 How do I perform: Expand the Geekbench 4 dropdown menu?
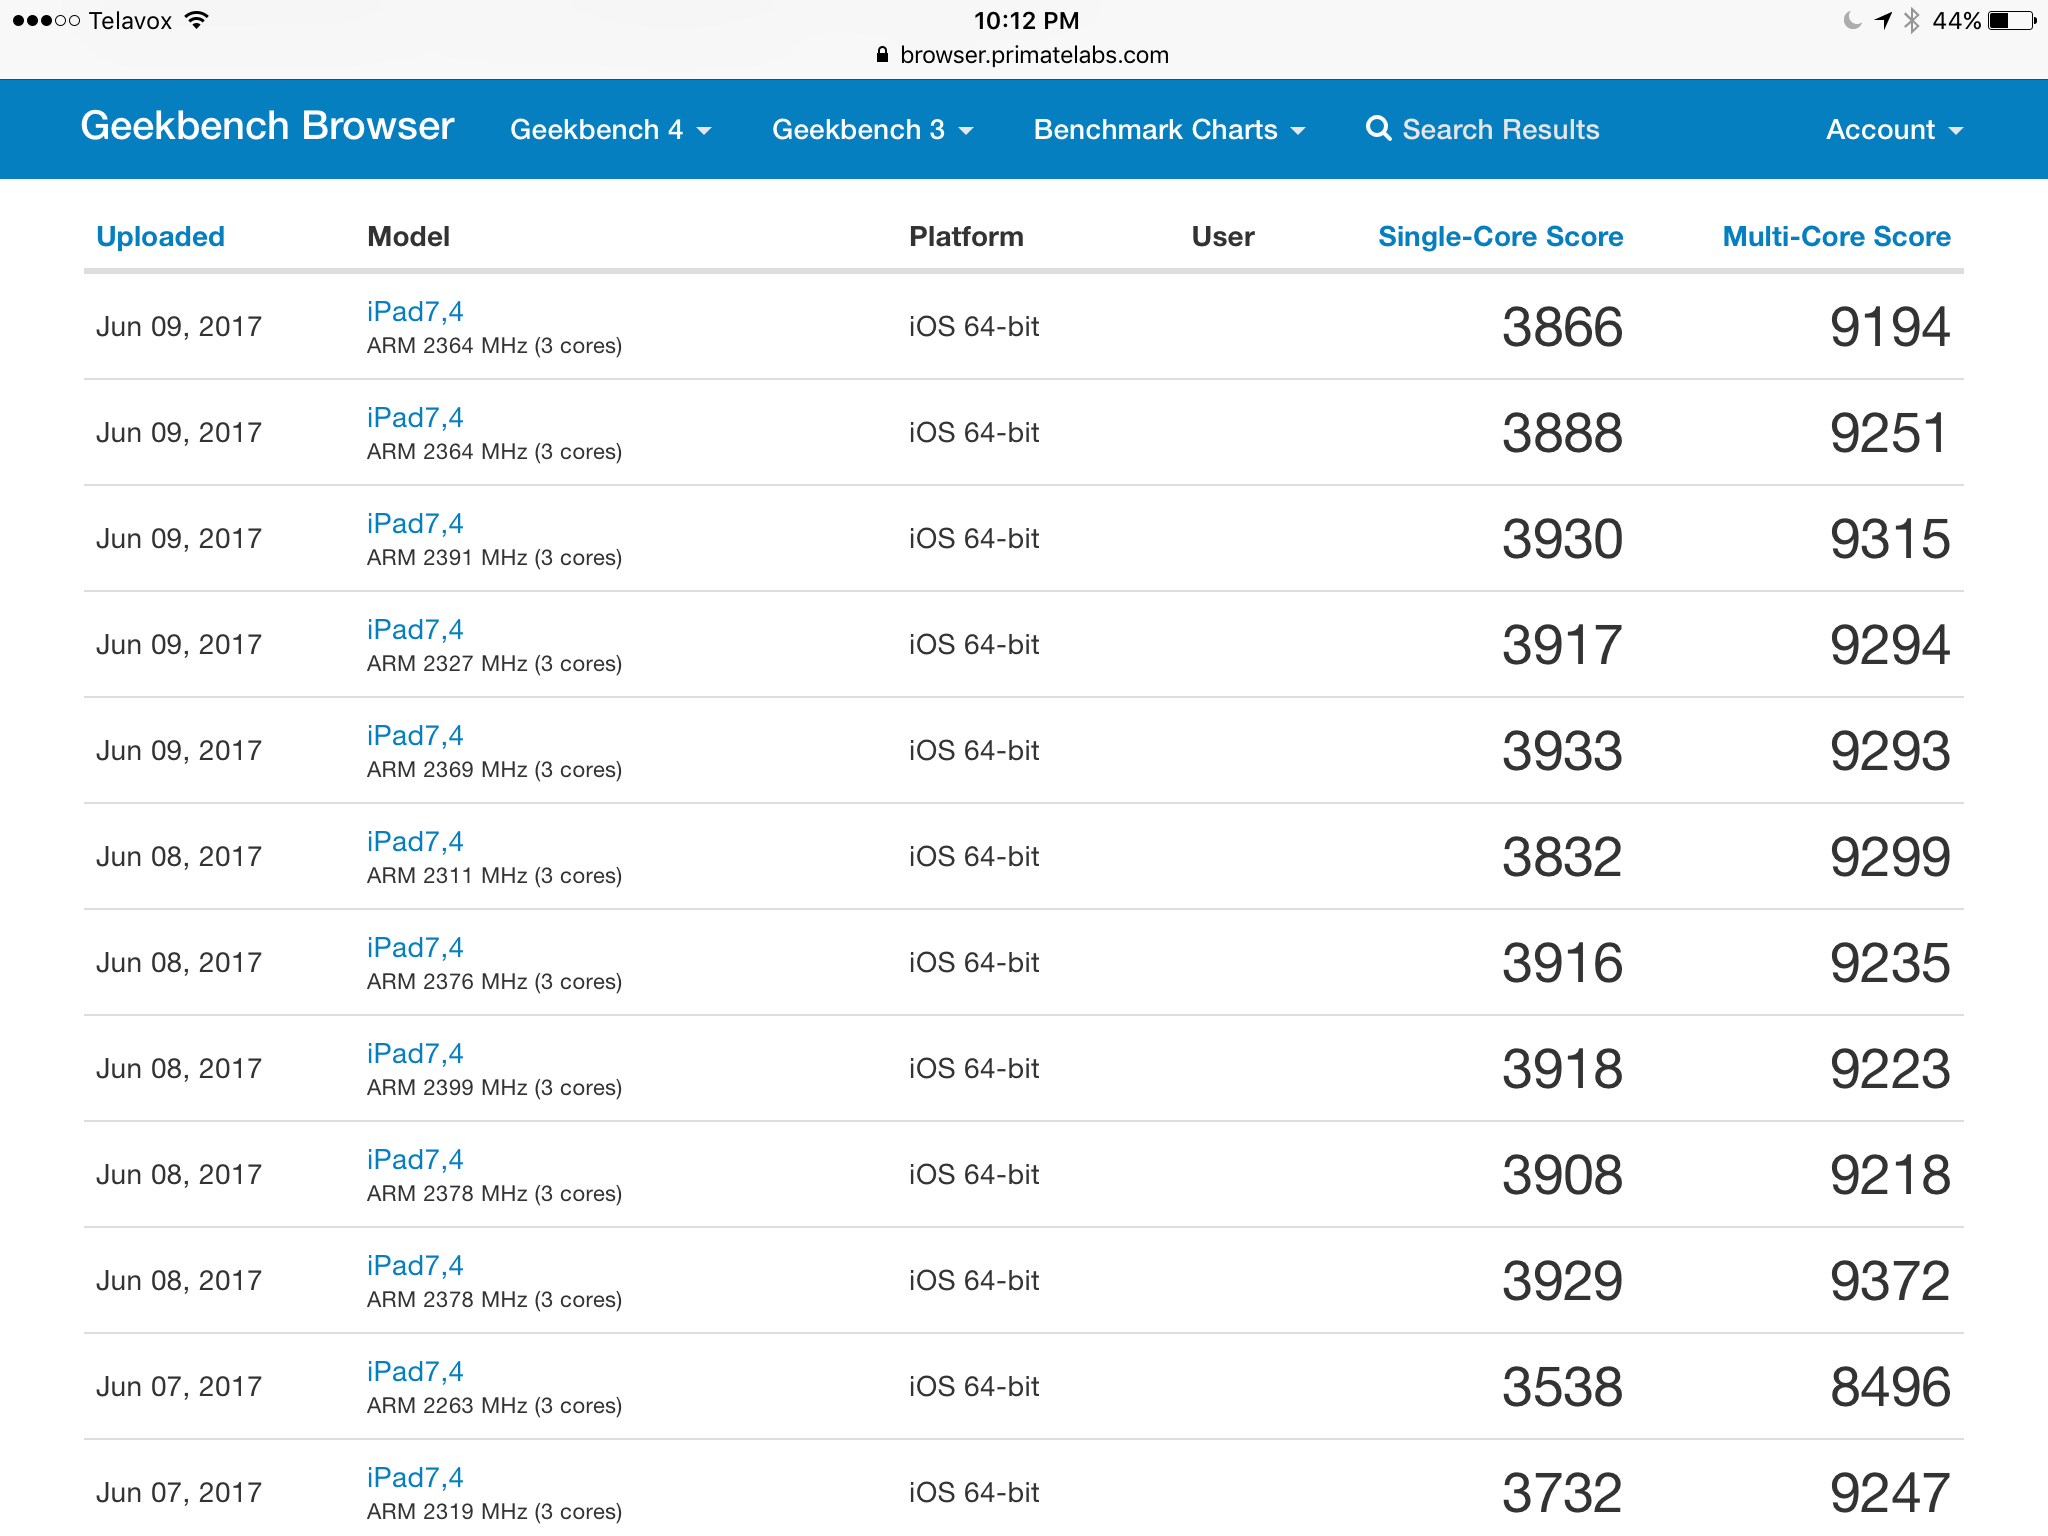[610, 130]
